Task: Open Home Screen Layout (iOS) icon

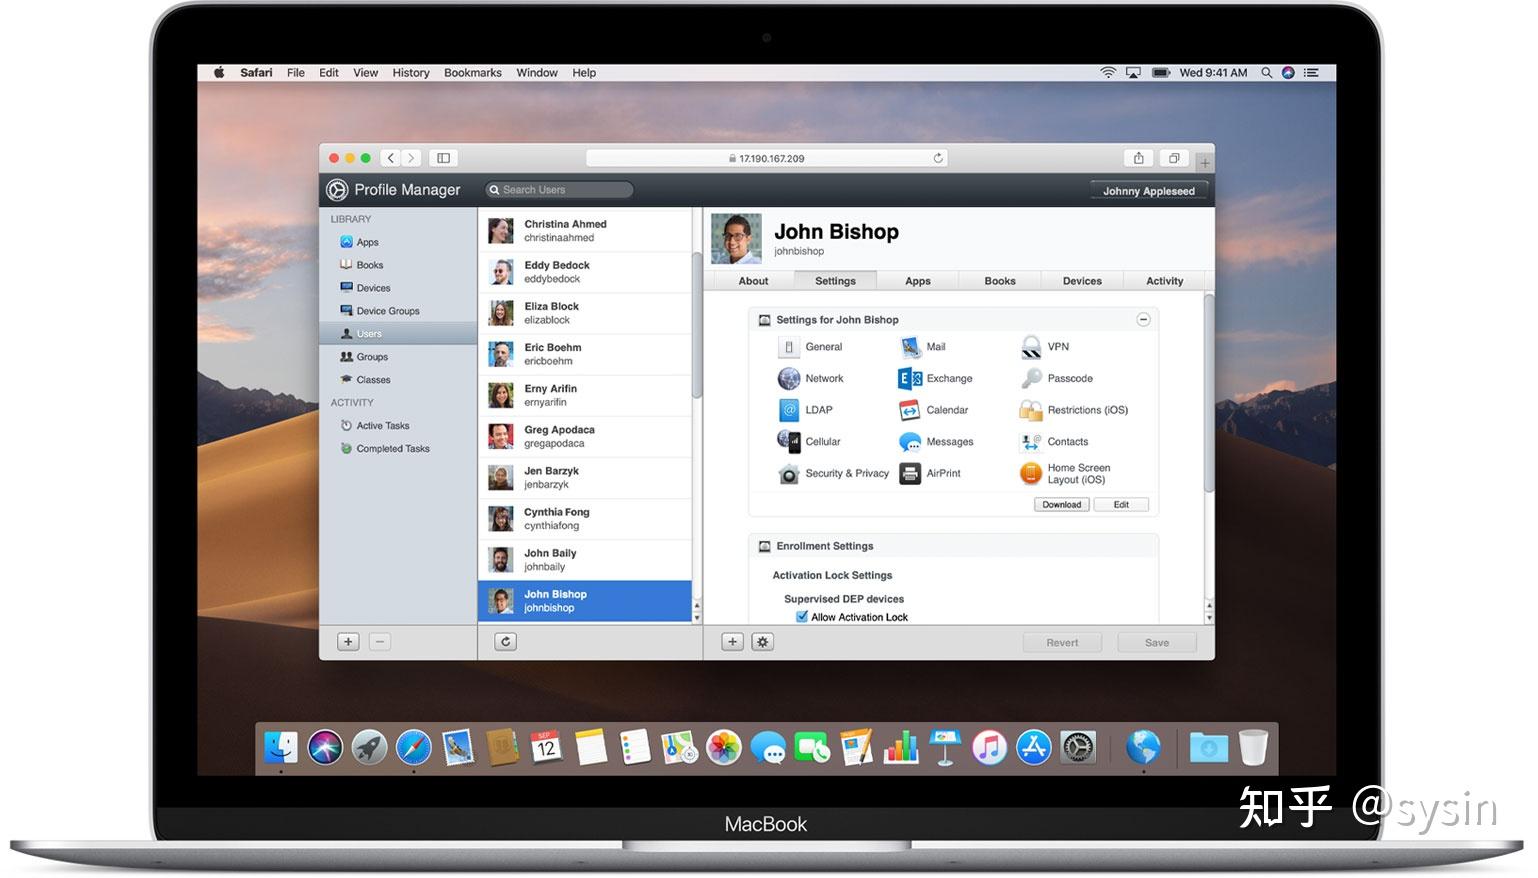Action: pos(1031,474)
